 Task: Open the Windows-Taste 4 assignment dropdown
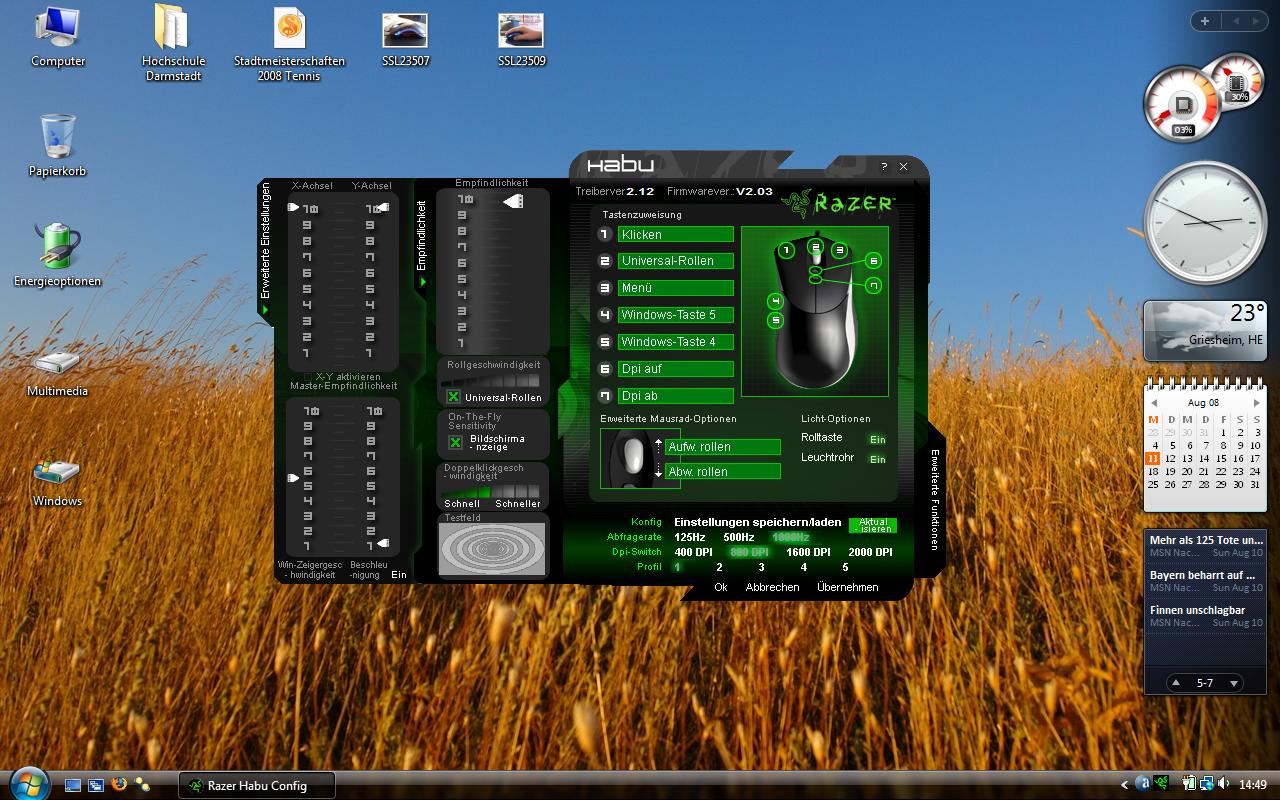tap(676, 342)
